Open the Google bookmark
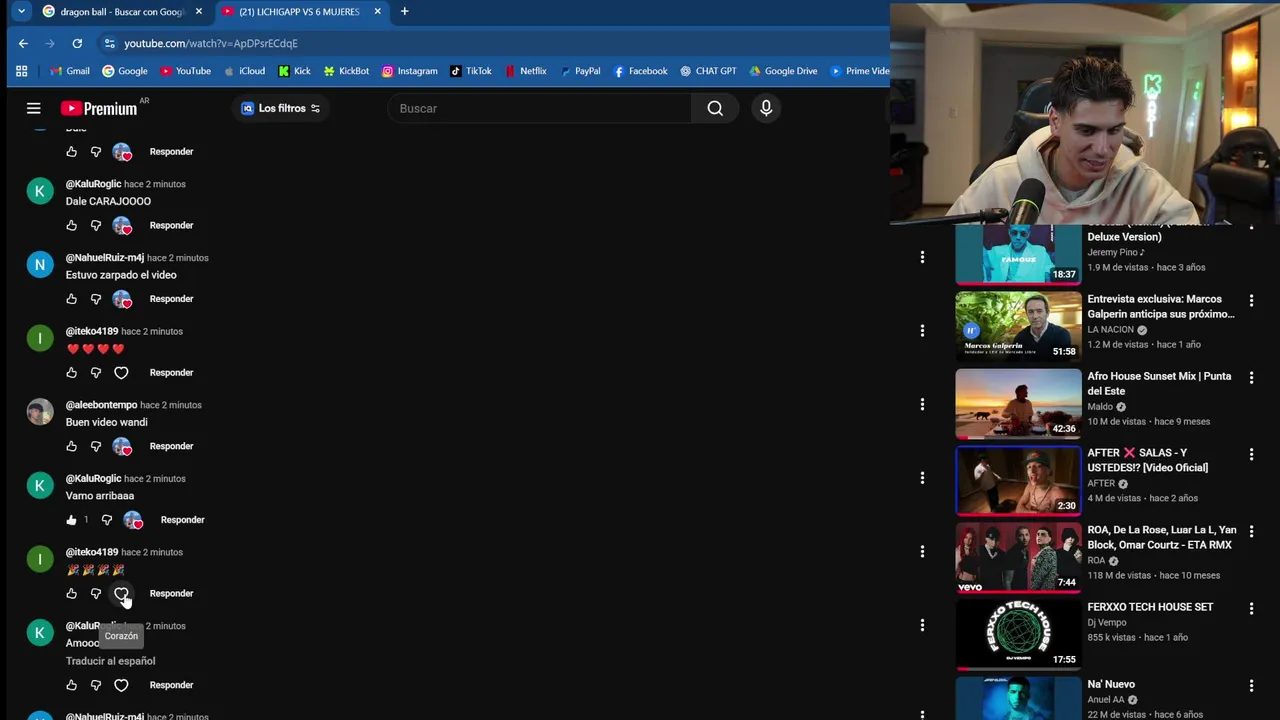1280x720 pixels. point(125,71)
